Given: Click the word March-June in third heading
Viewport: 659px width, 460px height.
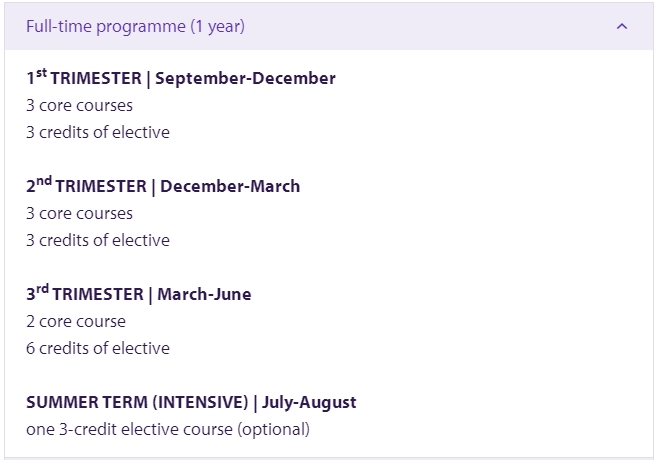Looking at the screenshot, I should click(204, 294).
